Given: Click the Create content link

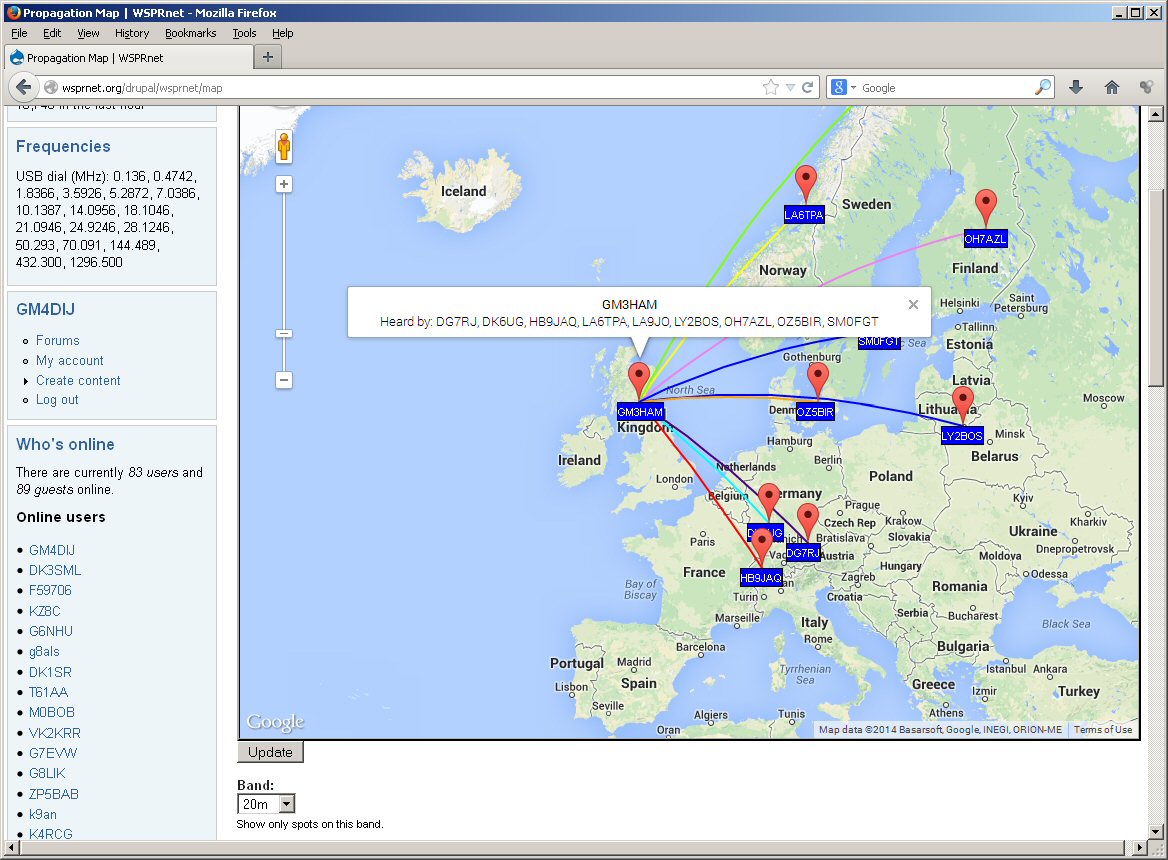Looking at the screenshot, I should click(x=78, y=380).
